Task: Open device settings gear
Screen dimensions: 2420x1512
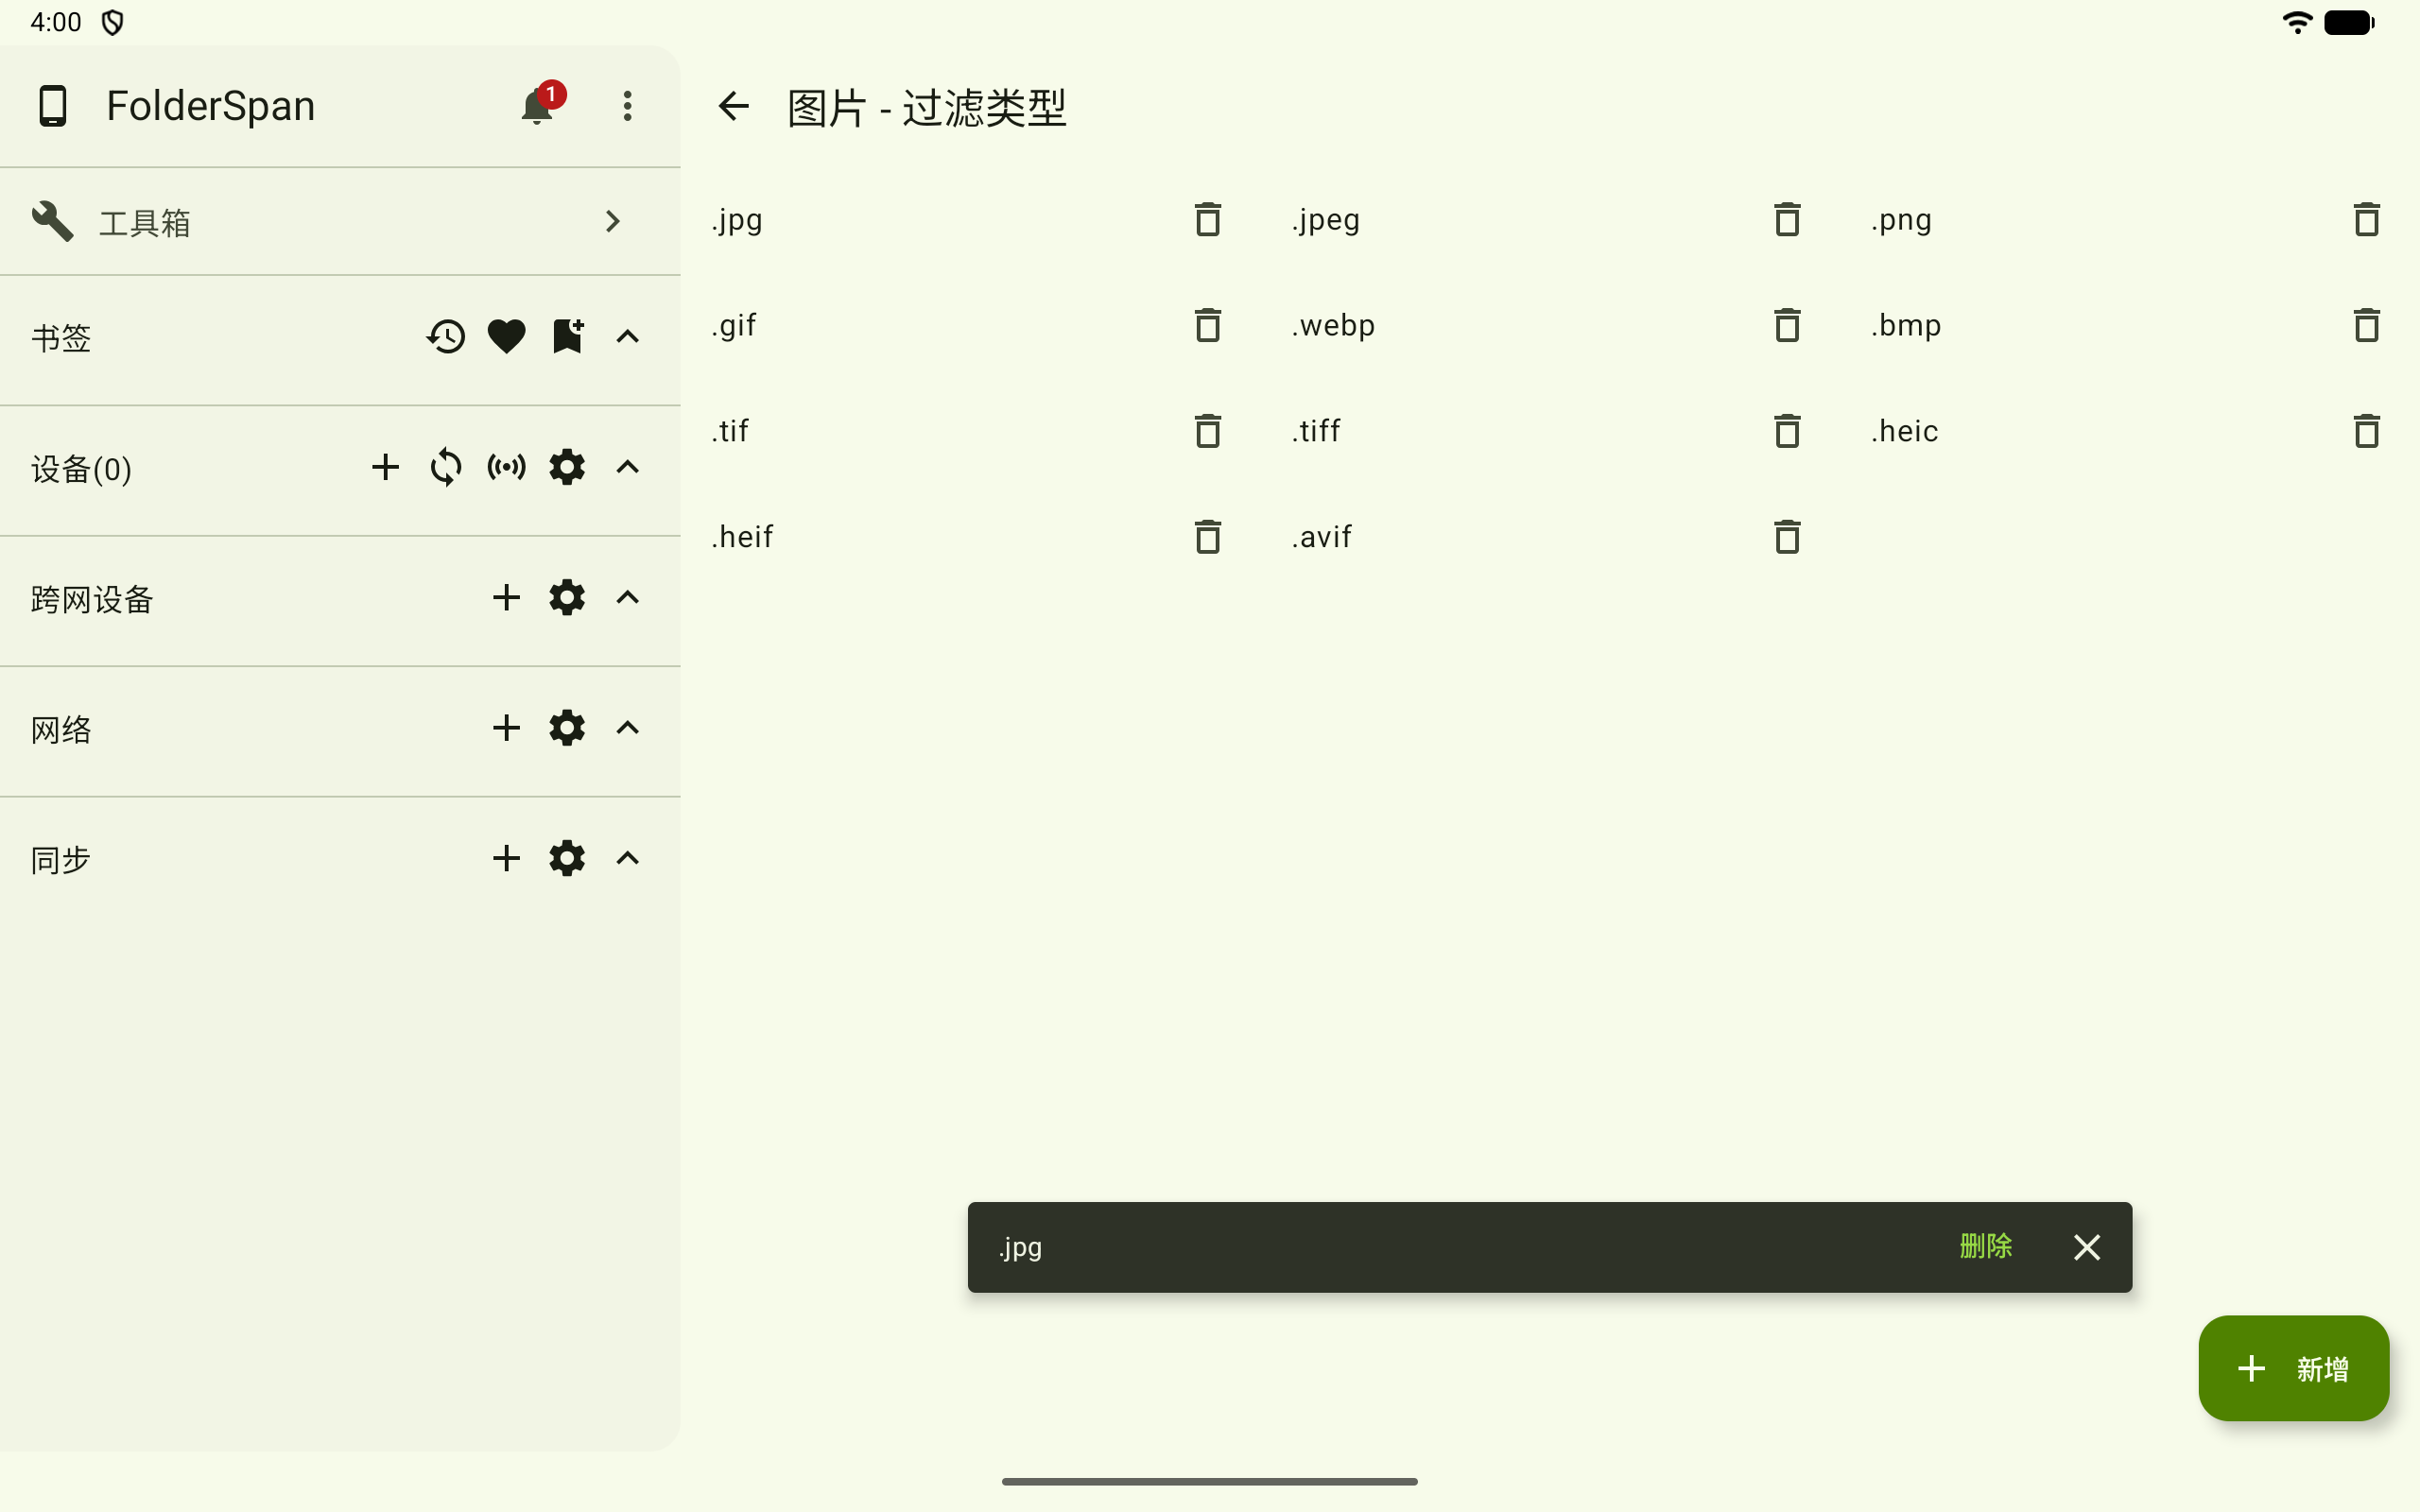Action: coord(567,467)
